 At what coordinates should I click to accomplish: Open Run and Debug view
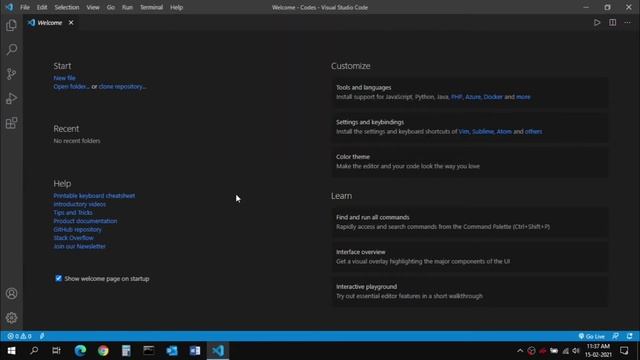[11, 99]
